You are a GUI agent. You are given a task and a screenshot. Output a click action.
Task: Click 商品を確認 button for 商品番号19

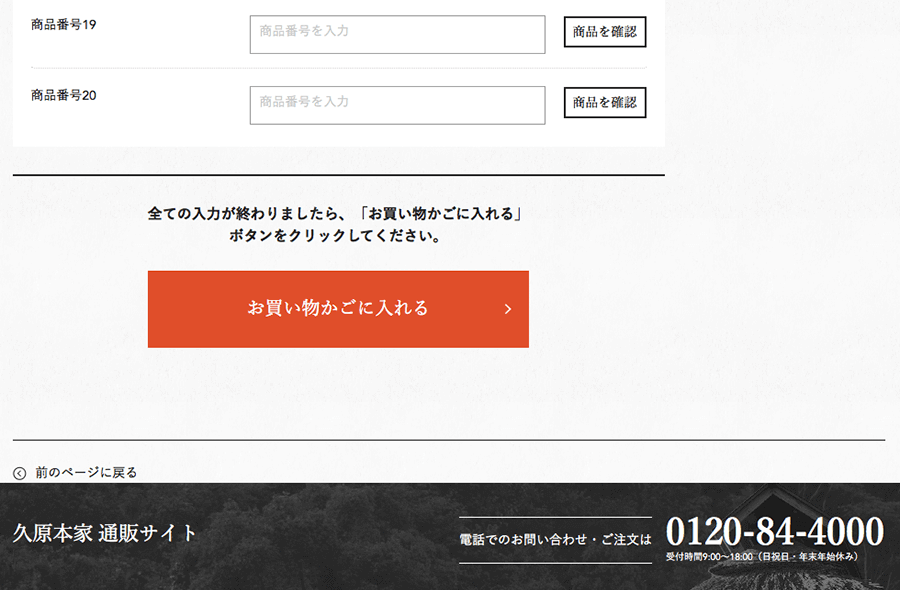coord(605,32)
